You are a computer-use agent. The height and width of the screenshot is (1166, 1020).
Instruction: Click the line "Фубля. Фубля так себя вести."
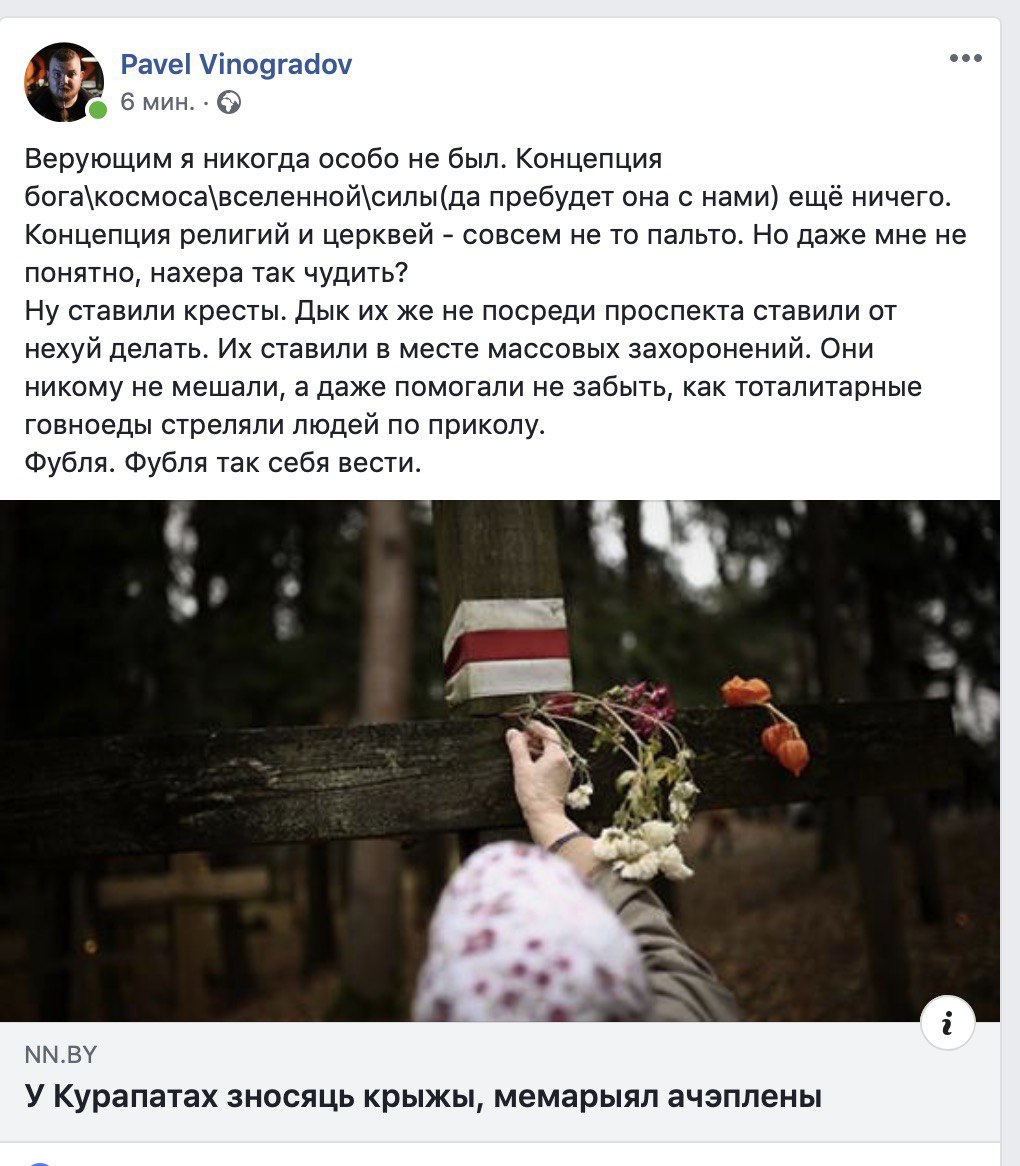coord(223,463)
